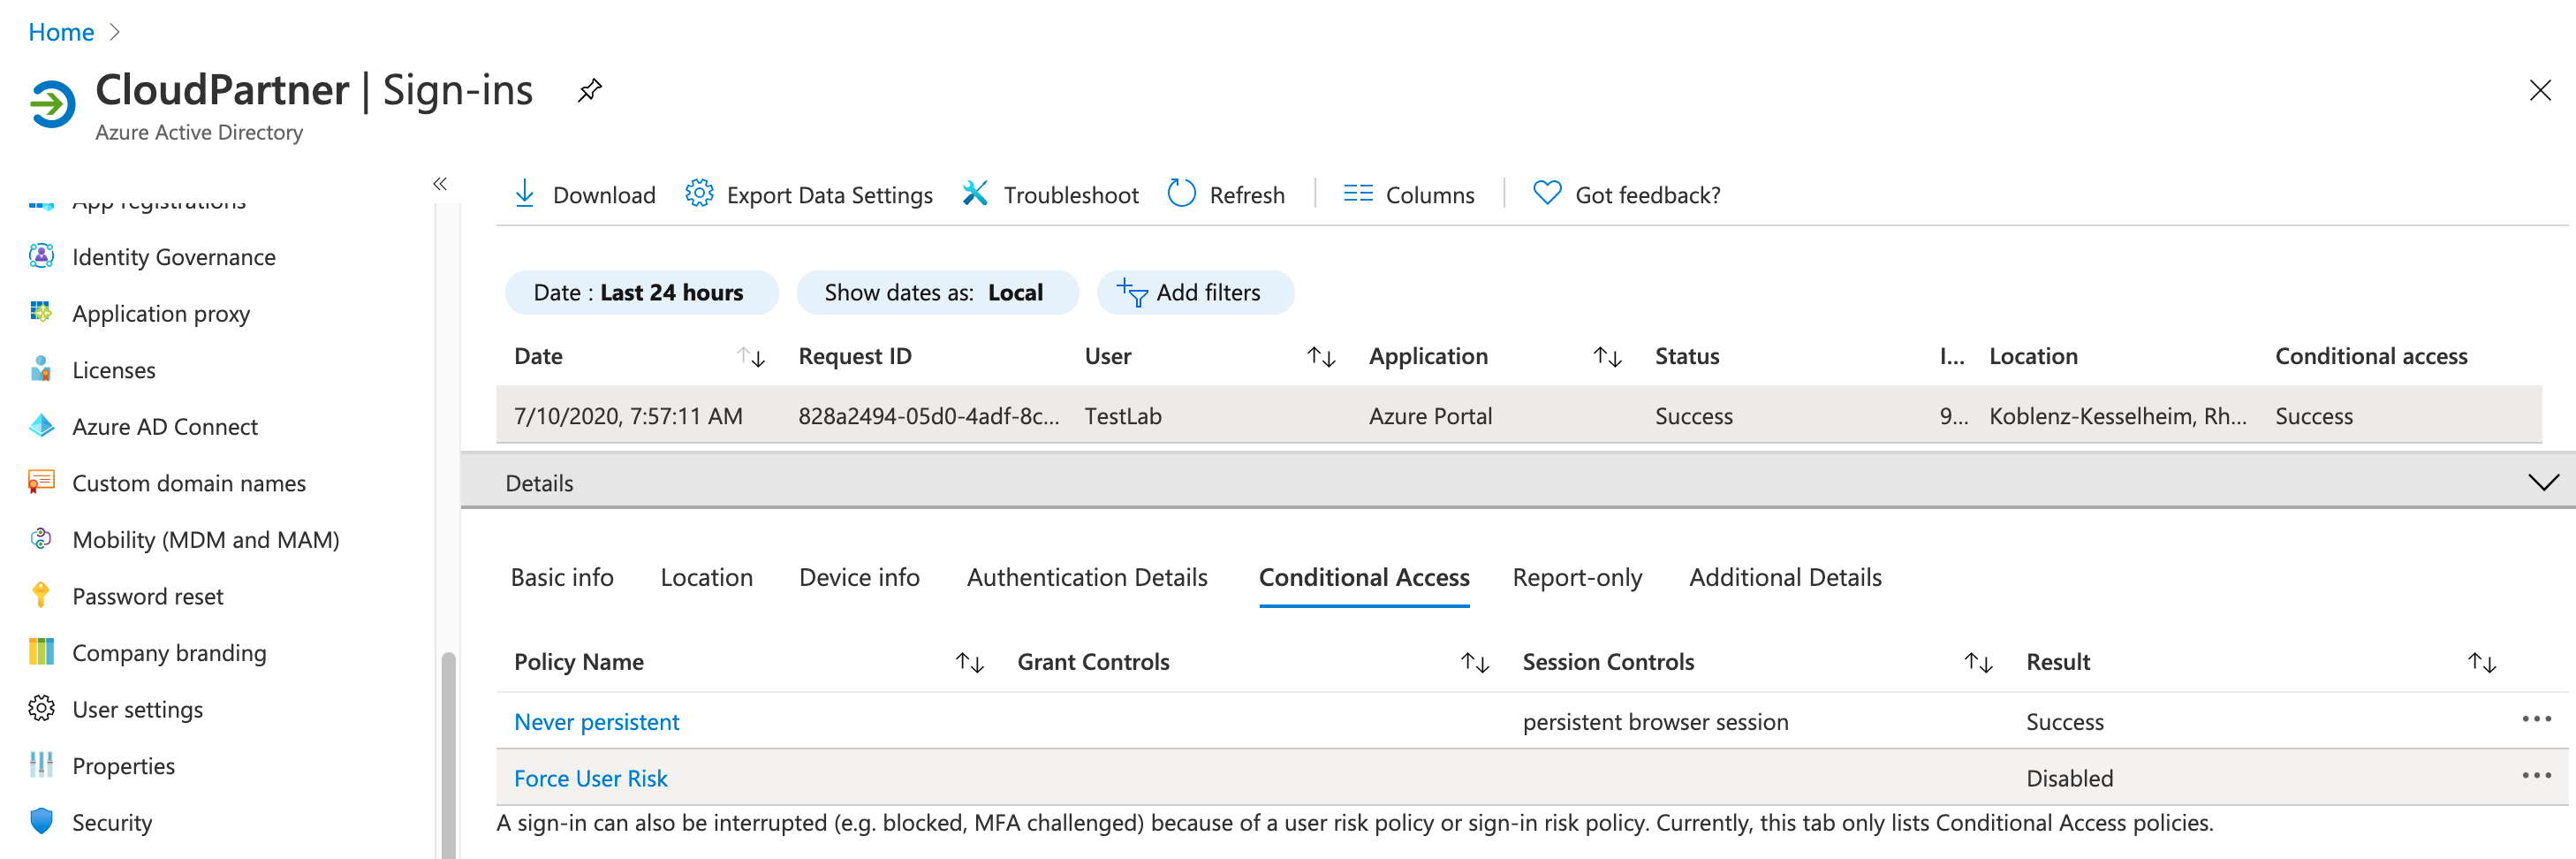Viewport: 2576px width, 859px height.
Task: Select the 7/10/2020 7:57:11 AM date cell
Action: (628, 416)
